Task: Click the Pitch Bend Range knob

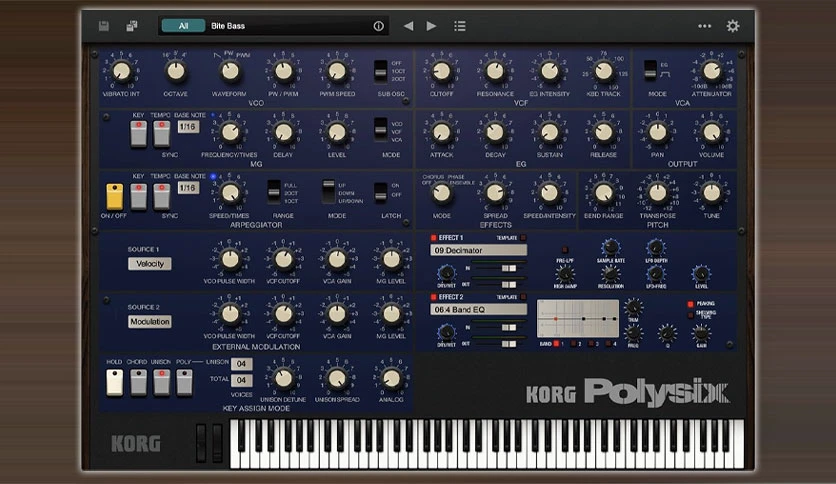Action: pos(604,193)
